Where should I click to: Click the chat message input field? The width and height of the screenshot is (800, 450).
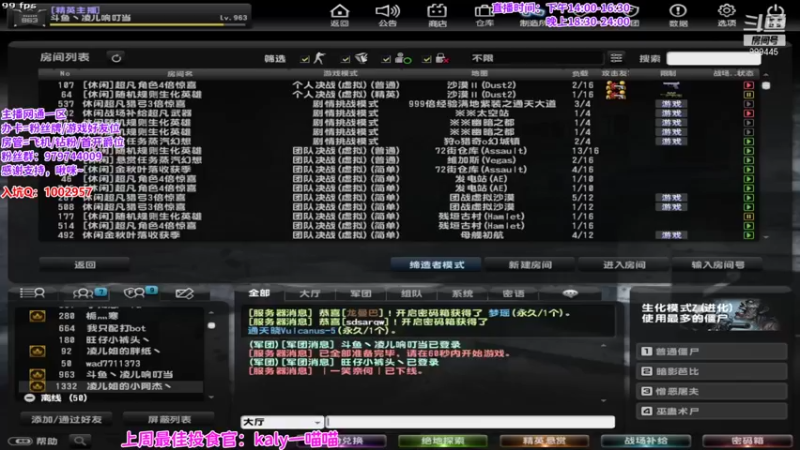(x=470, y=422)
